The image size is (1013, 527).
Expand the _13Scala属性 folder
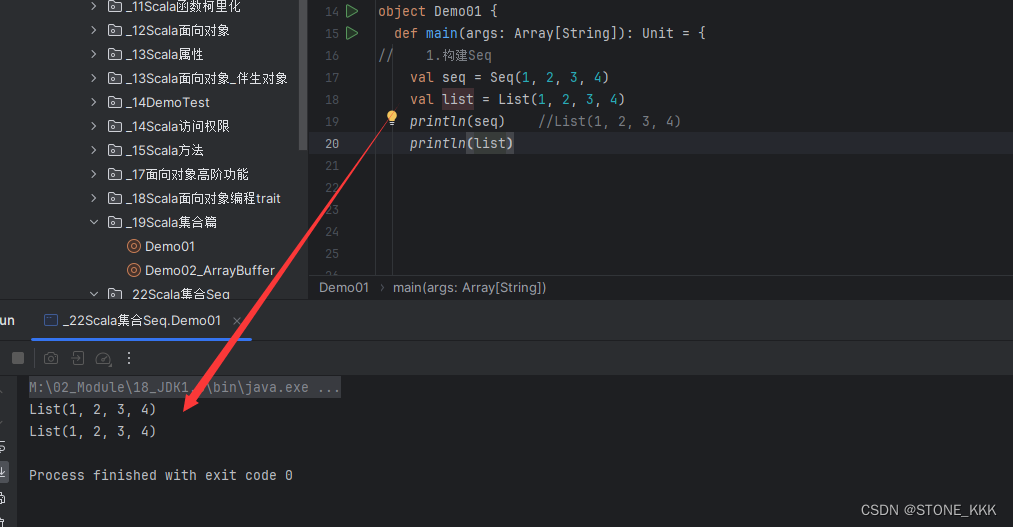point(94,54)
